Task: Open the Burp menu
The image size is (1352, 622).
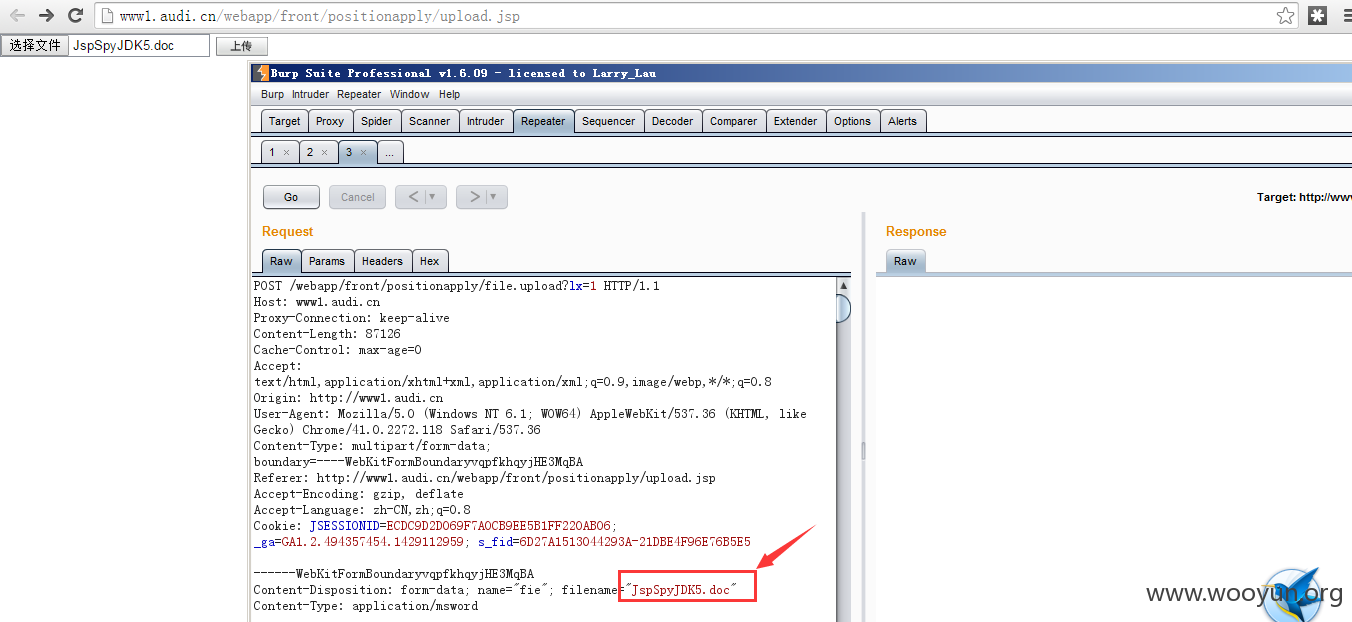Action: (272, 94)
